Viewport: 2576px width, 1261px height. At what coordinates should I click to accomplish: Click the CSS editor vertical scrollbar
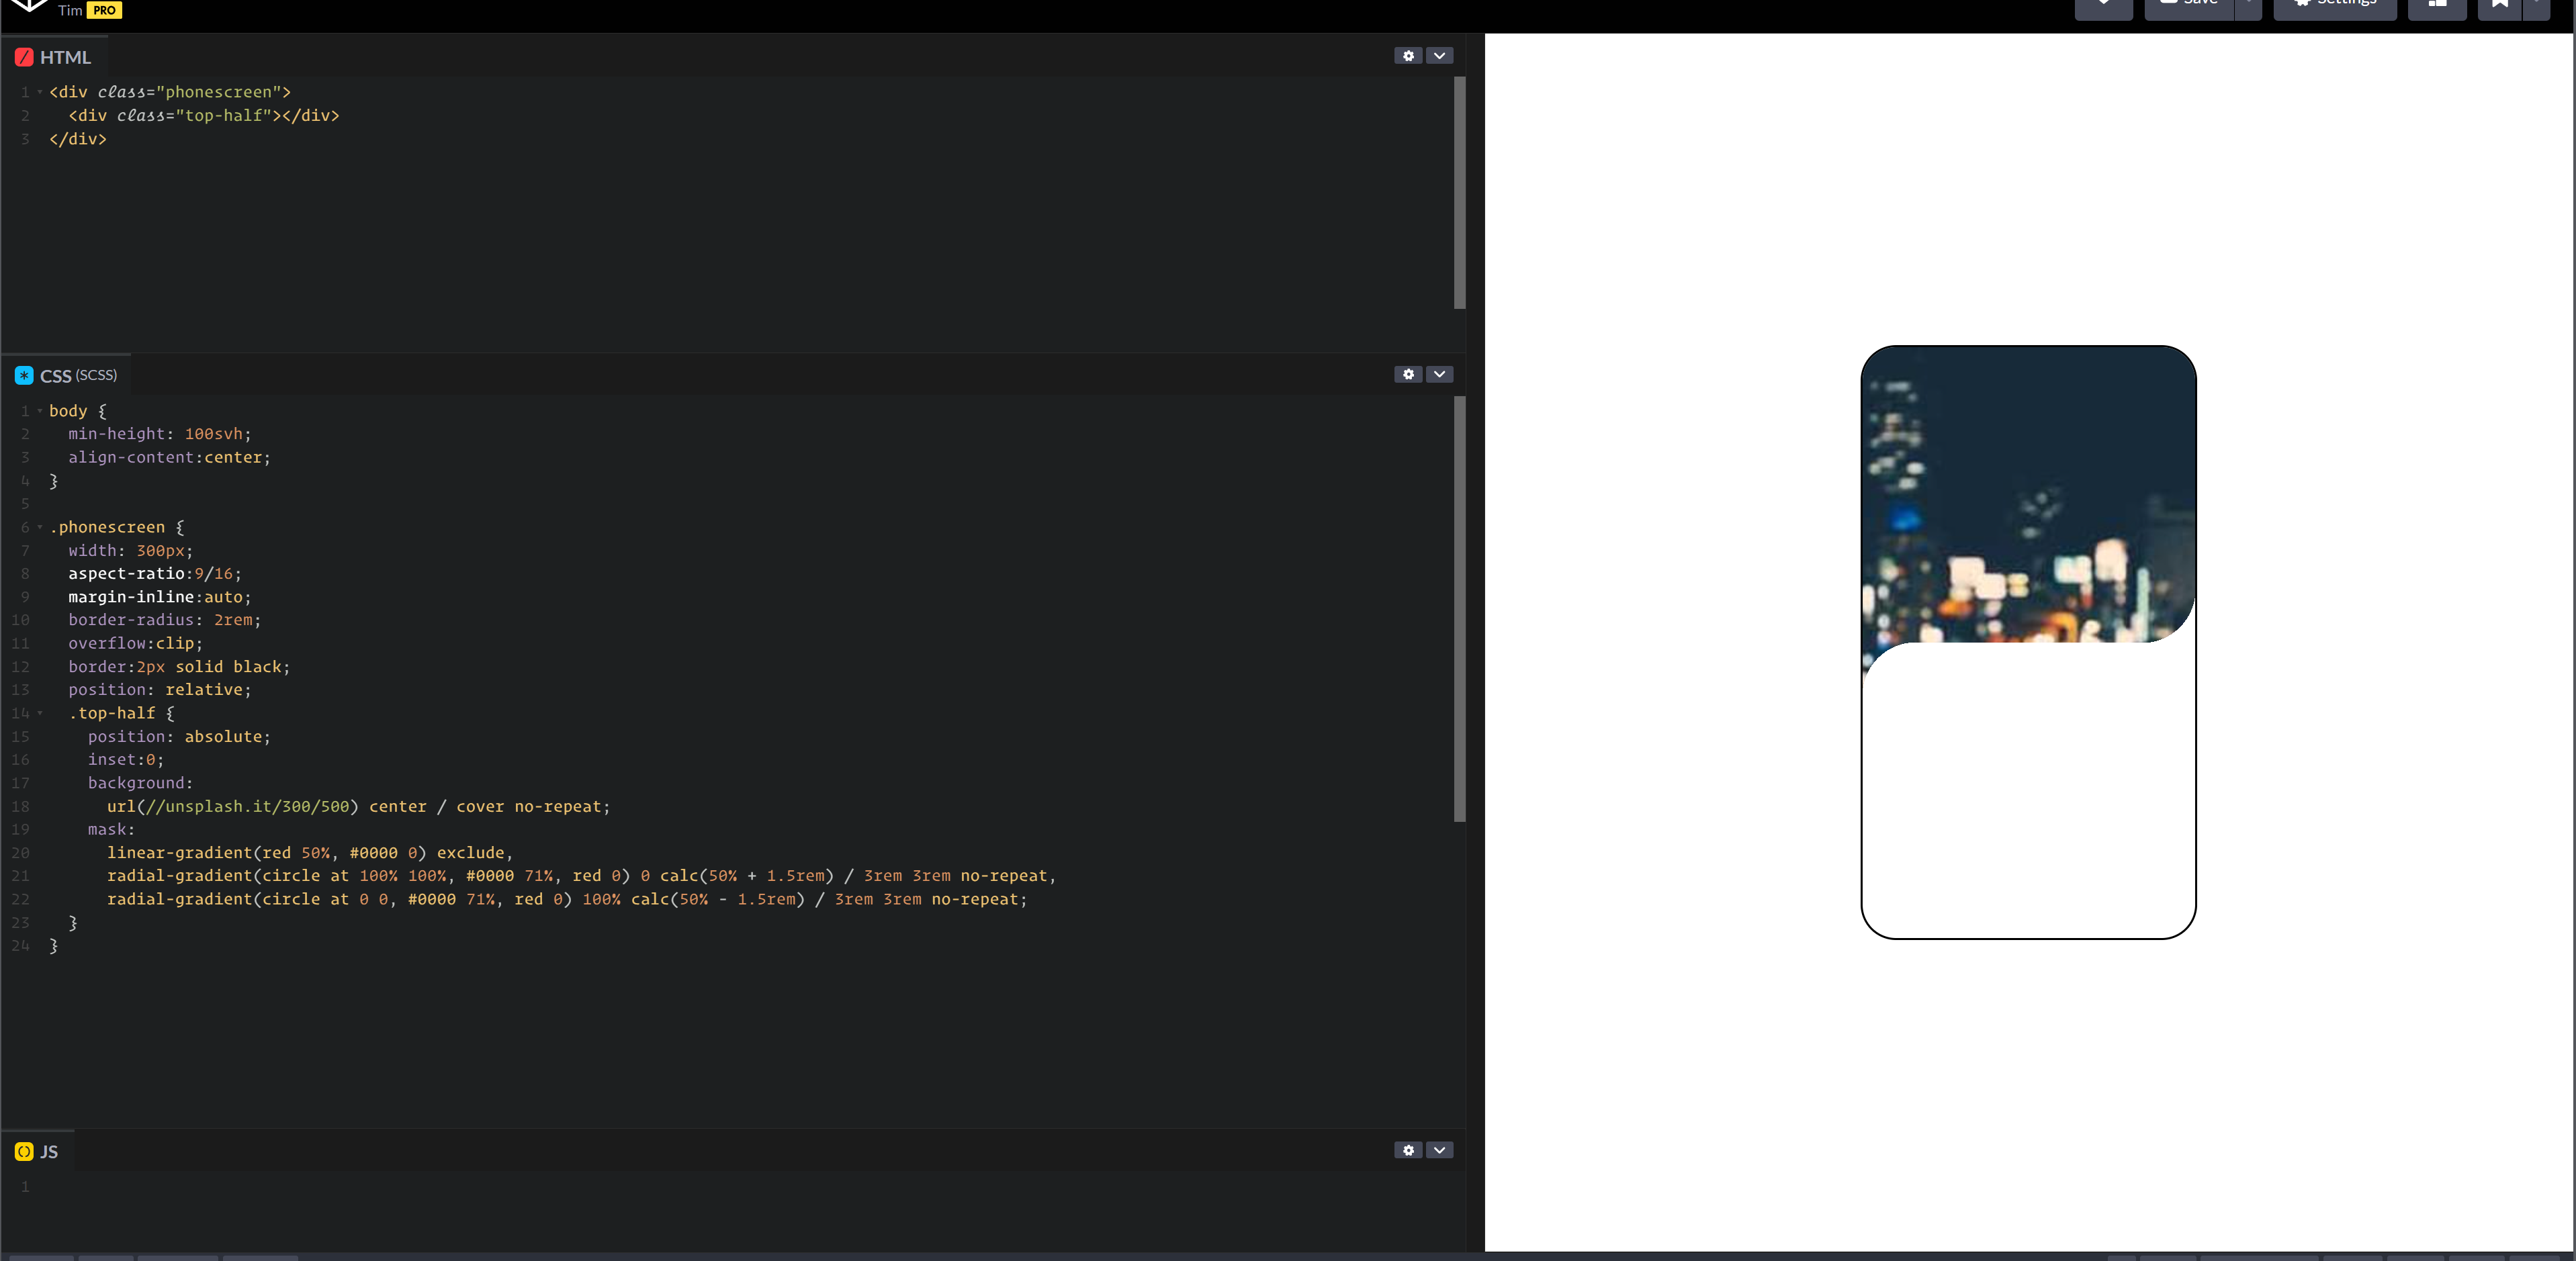click(x=1459, y=608)
